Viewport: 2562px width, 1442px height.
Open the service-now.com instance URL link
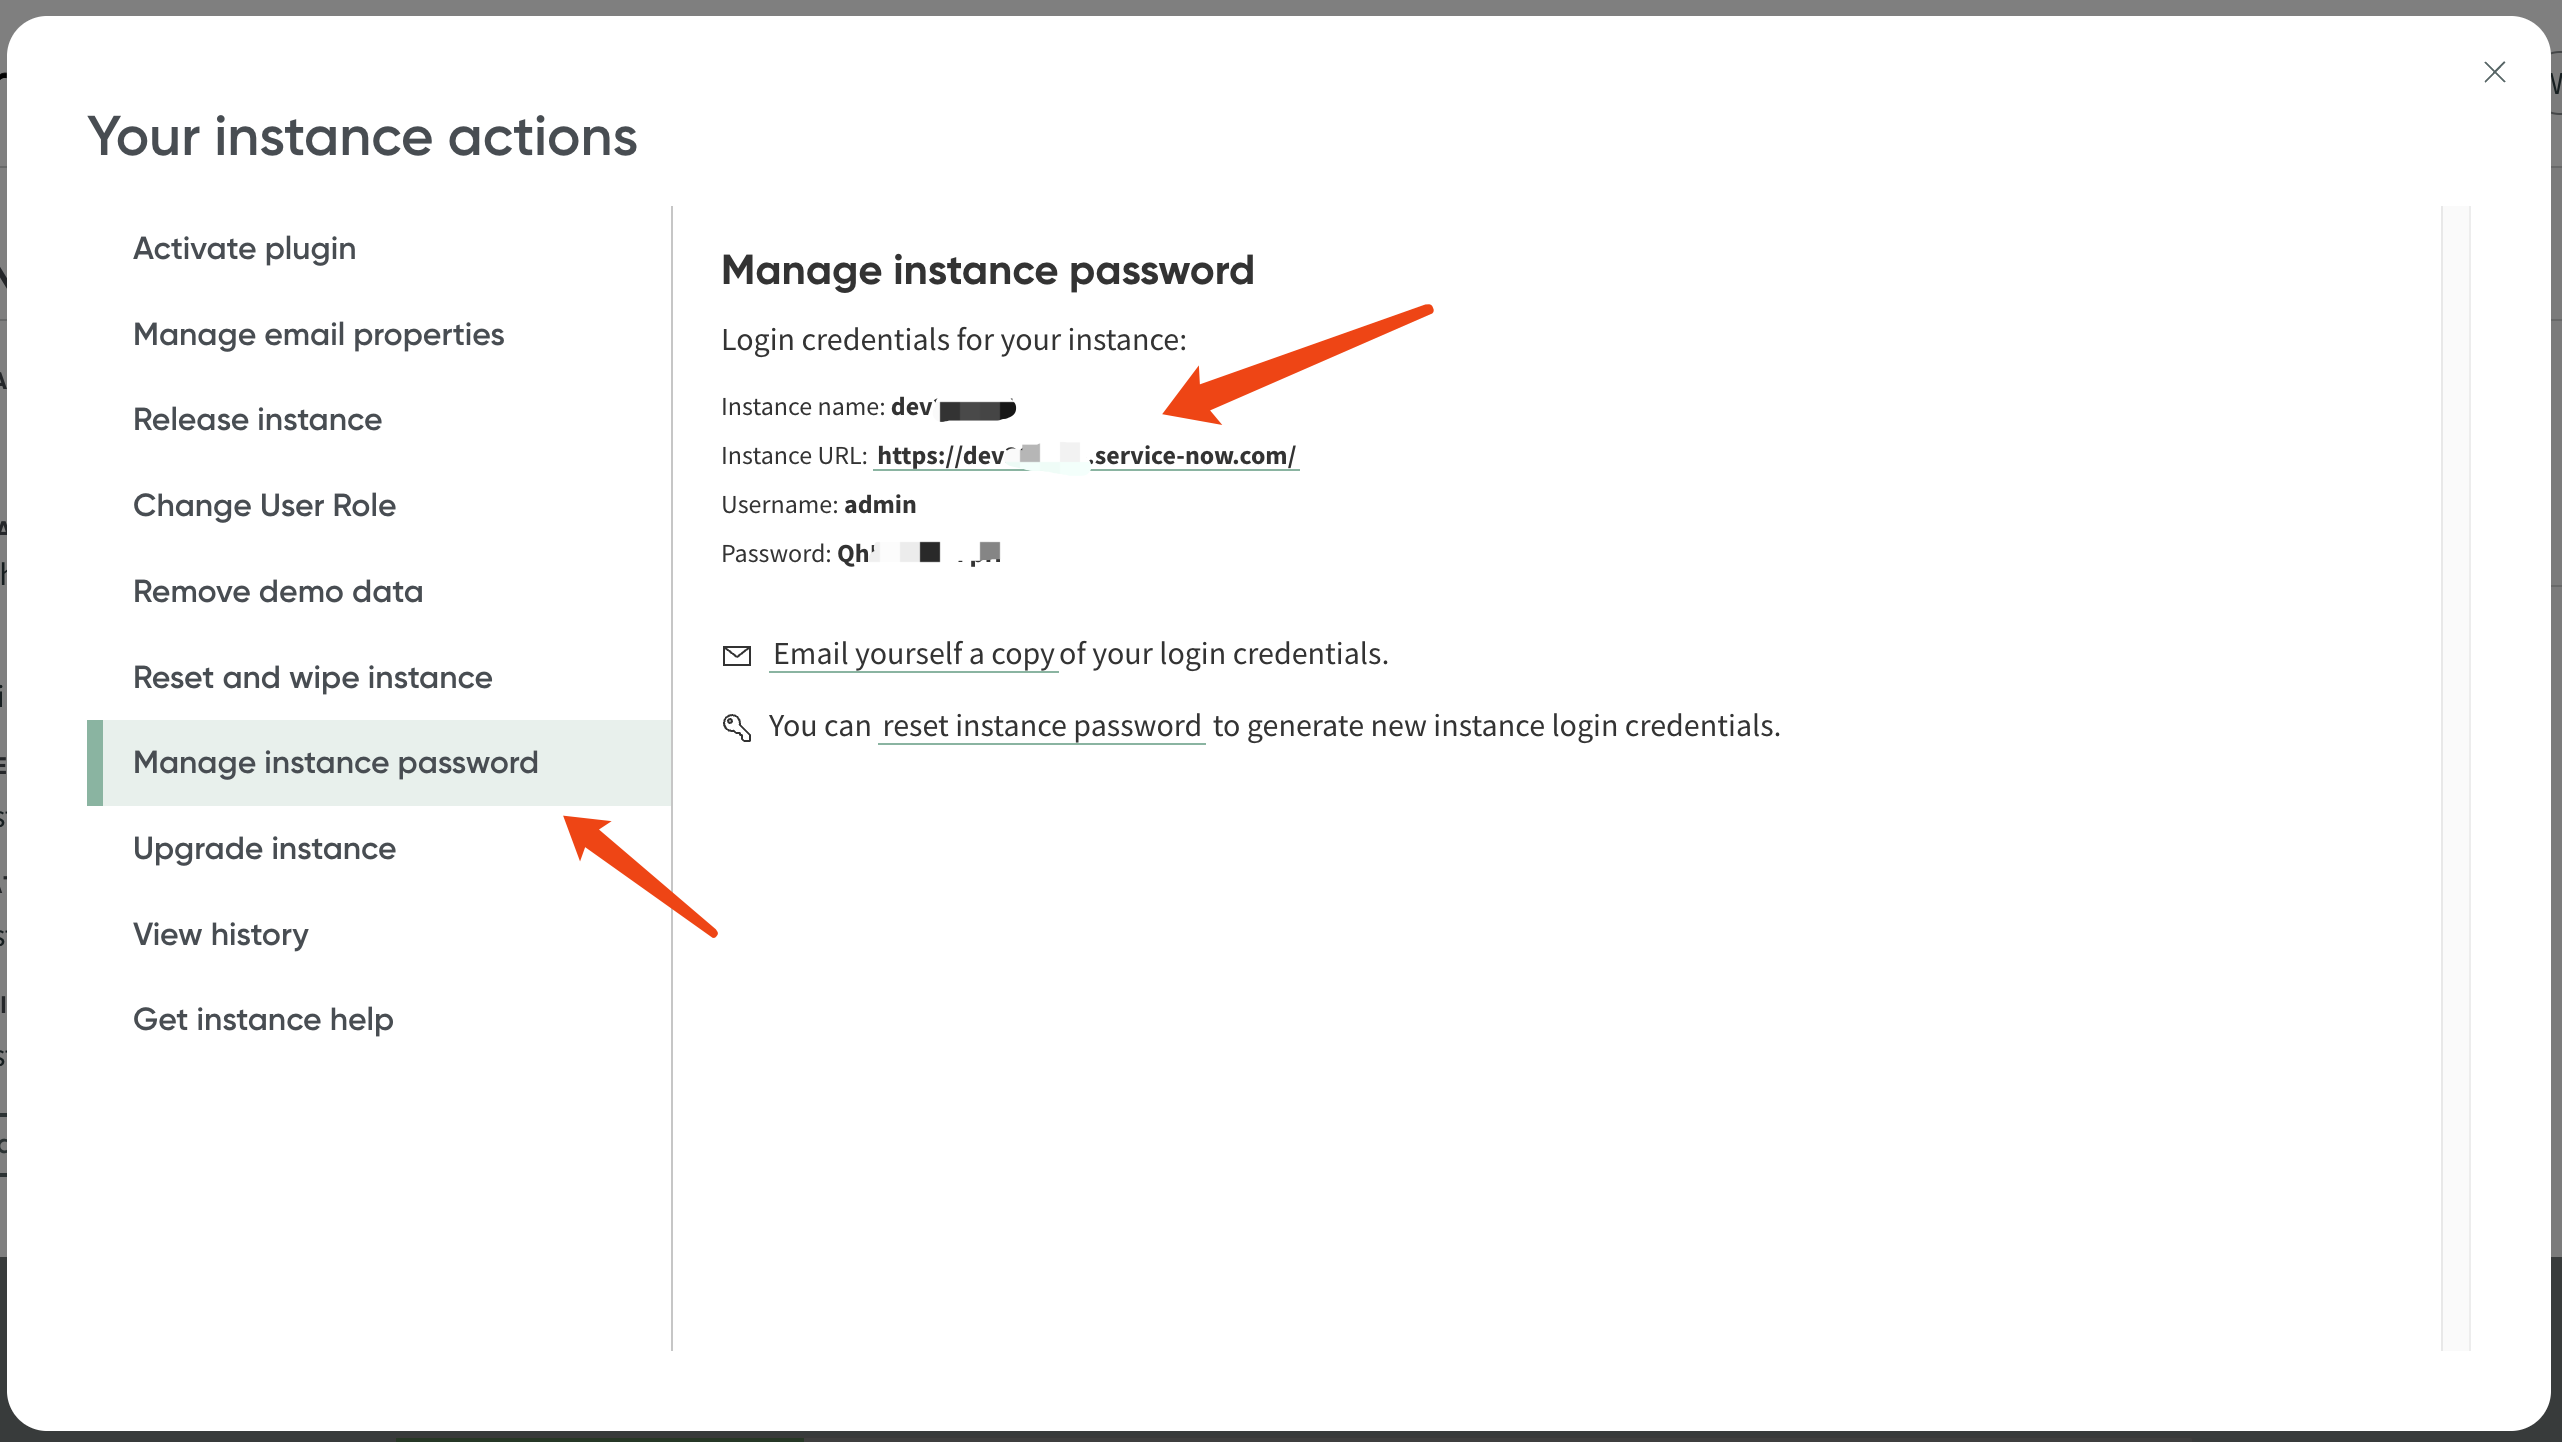(x=1086, y=456)
